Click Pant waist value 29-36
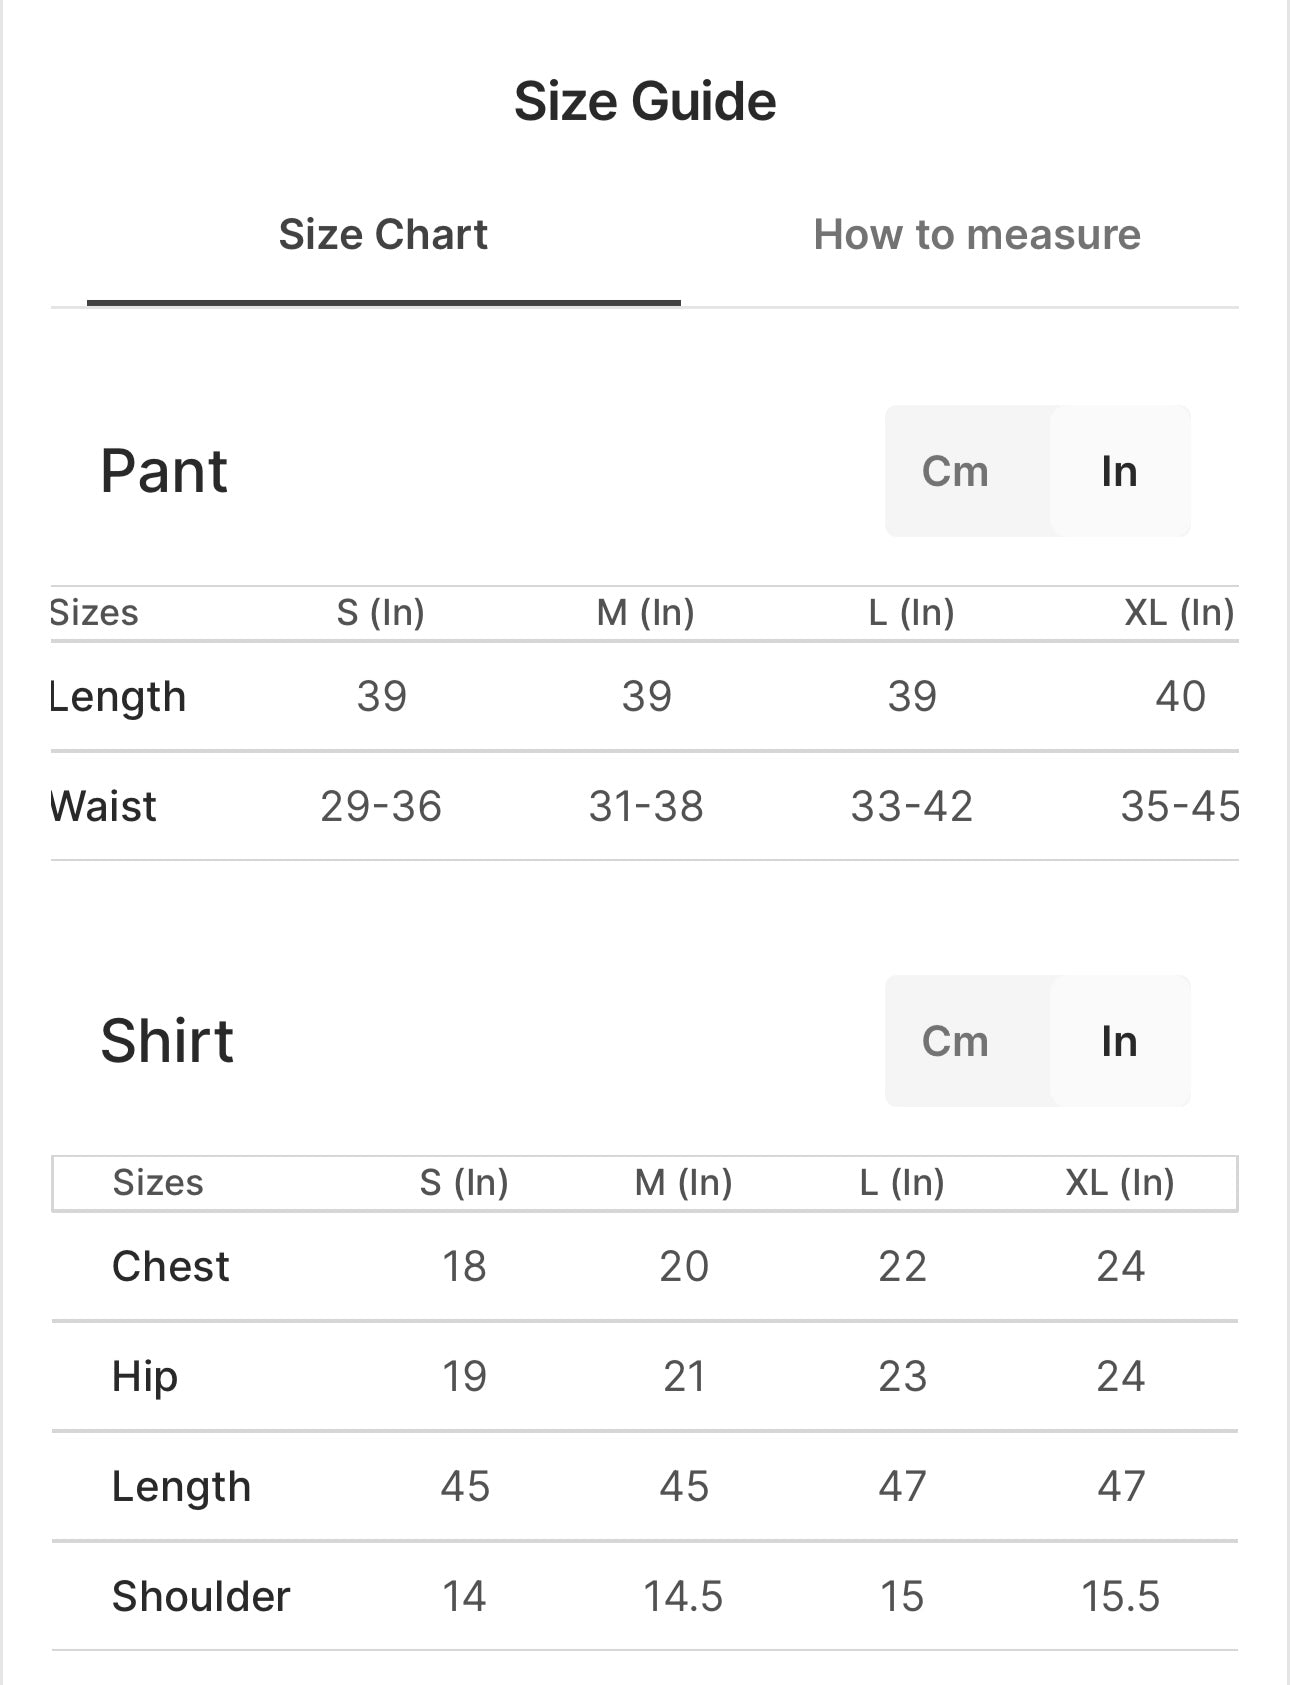This screenshot has width=1290, height=1685. point(381,806)
